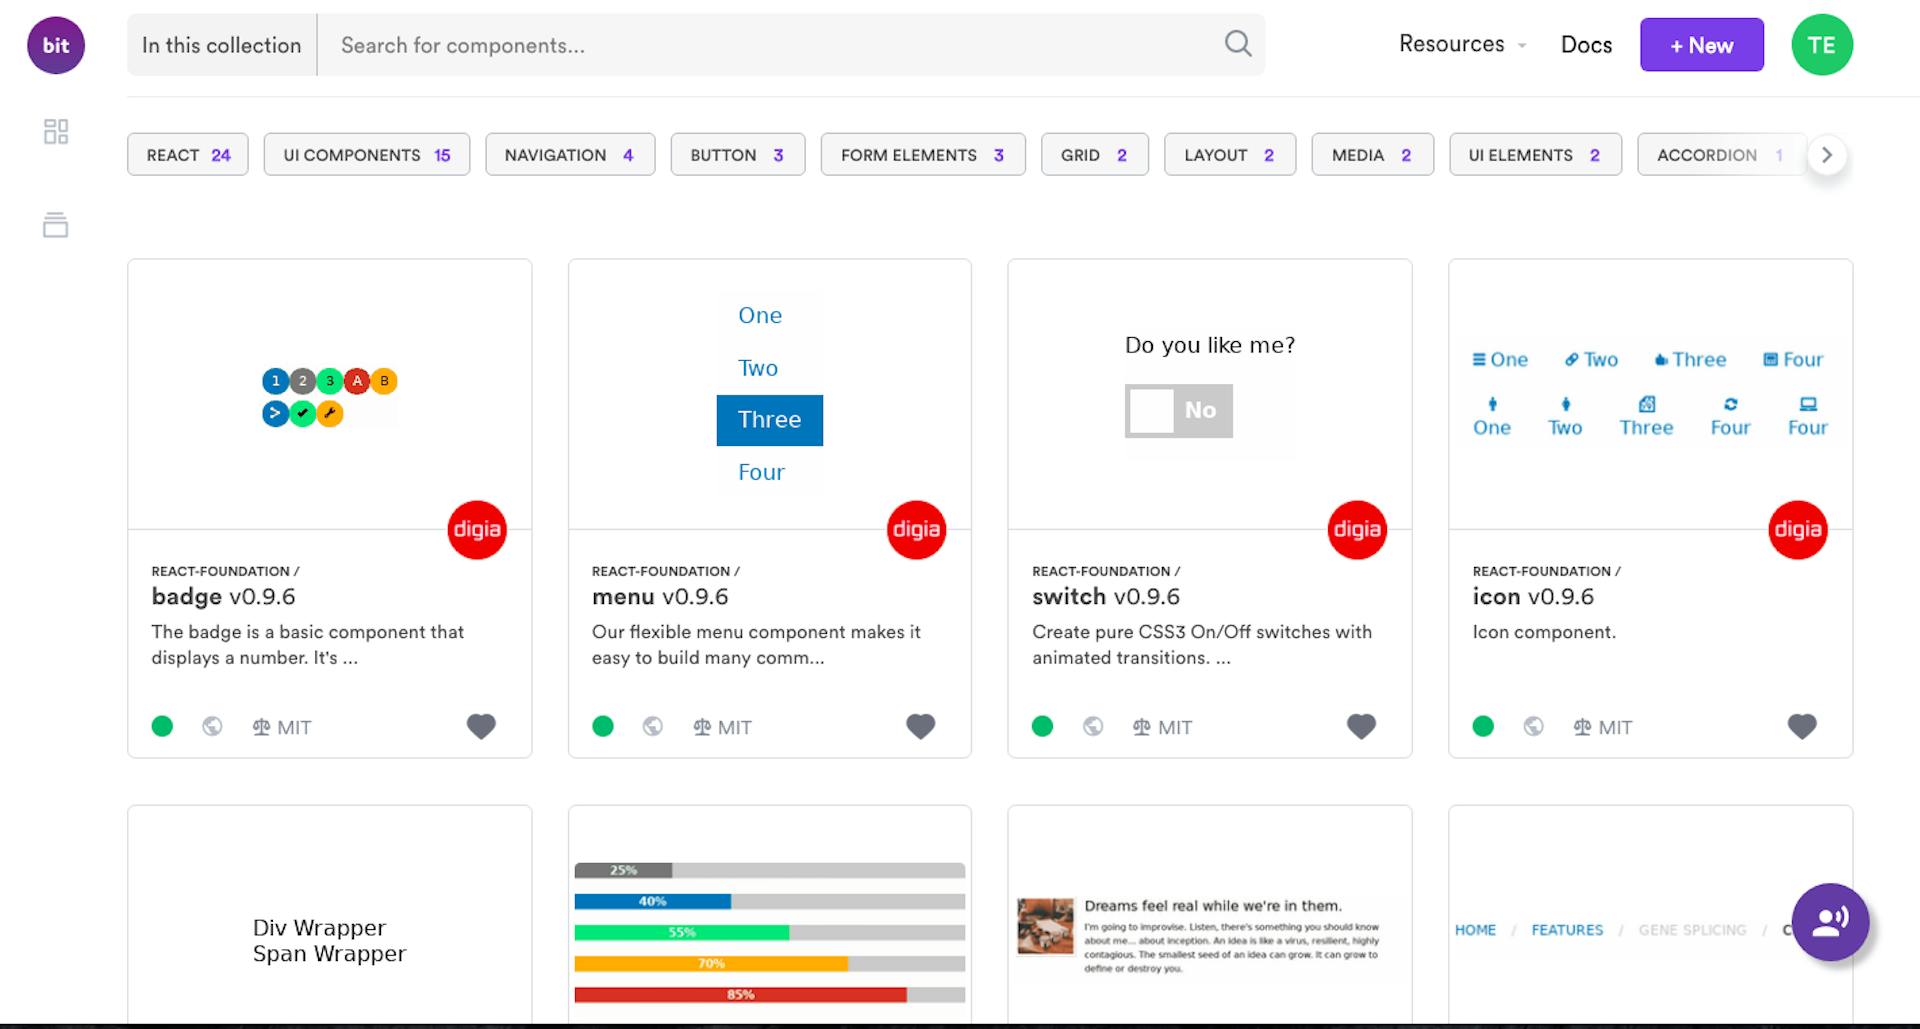Favorite the icon component with its heart icon

point(1802,726)
